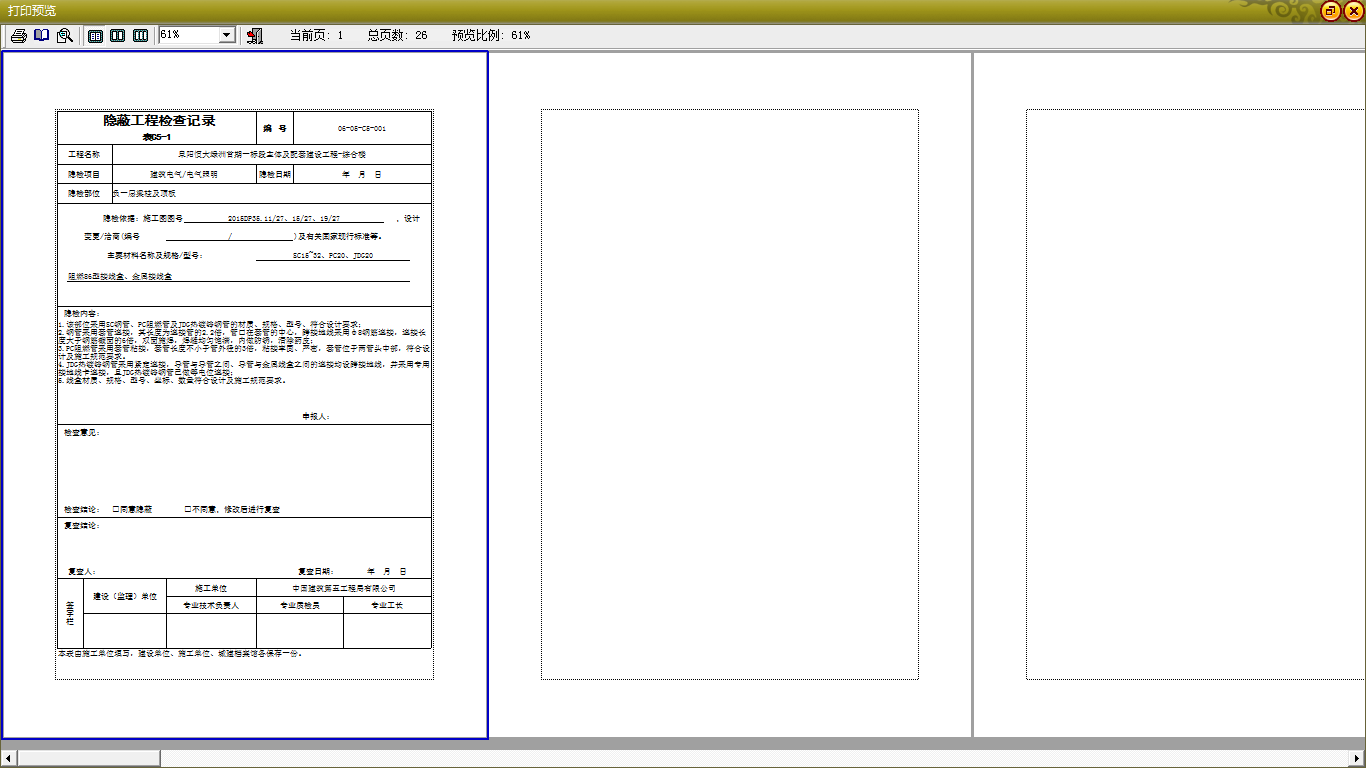Click the 当前页: 1 indicator
This screenshot has height=768, width=1366.
click(316, 35)
